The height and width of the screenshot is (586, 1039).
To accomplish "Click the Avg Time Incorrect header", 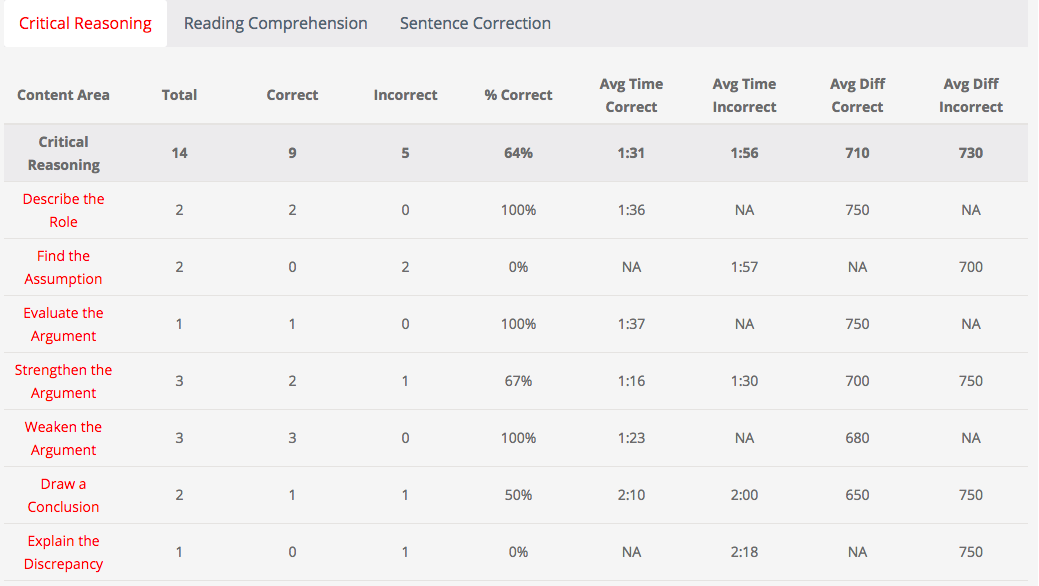I will tap(744, 95).
